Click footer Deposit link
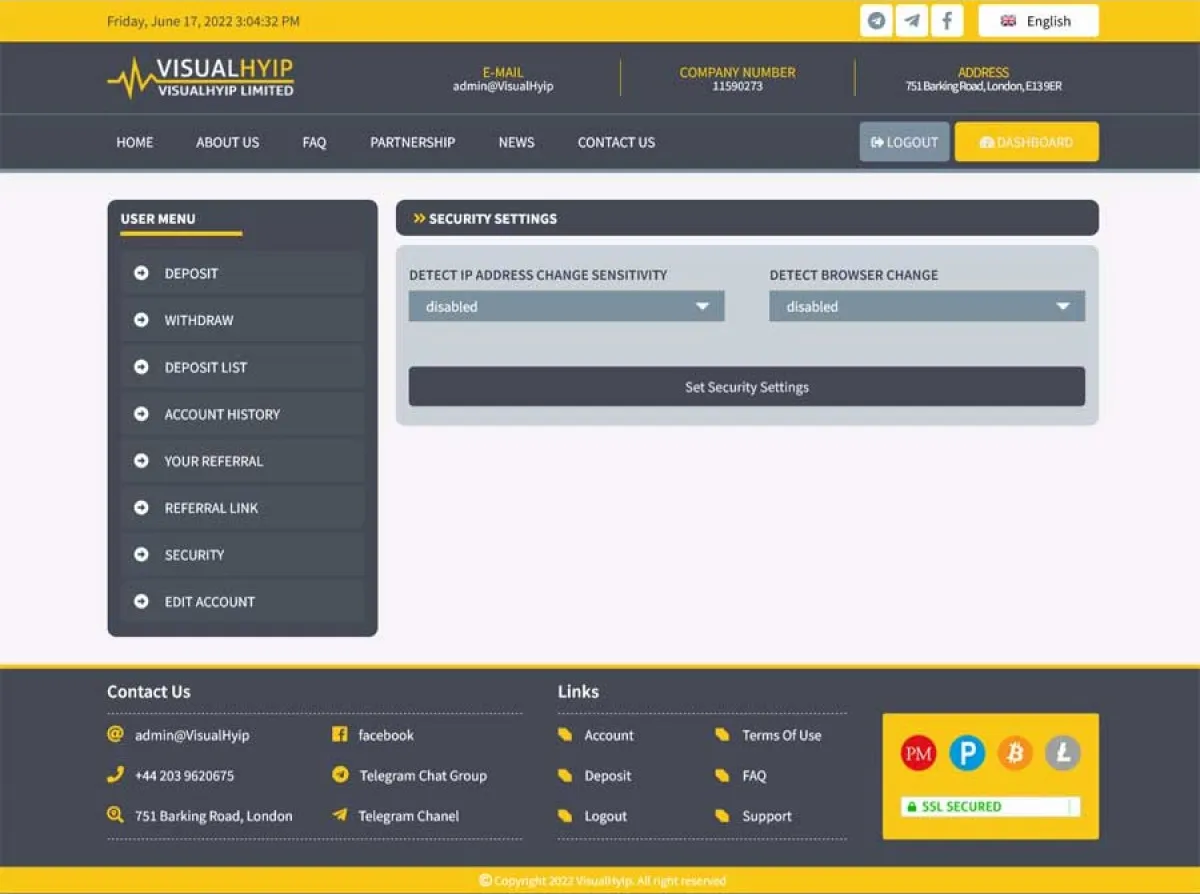1200x894 pixels. [x=608, y=775]
